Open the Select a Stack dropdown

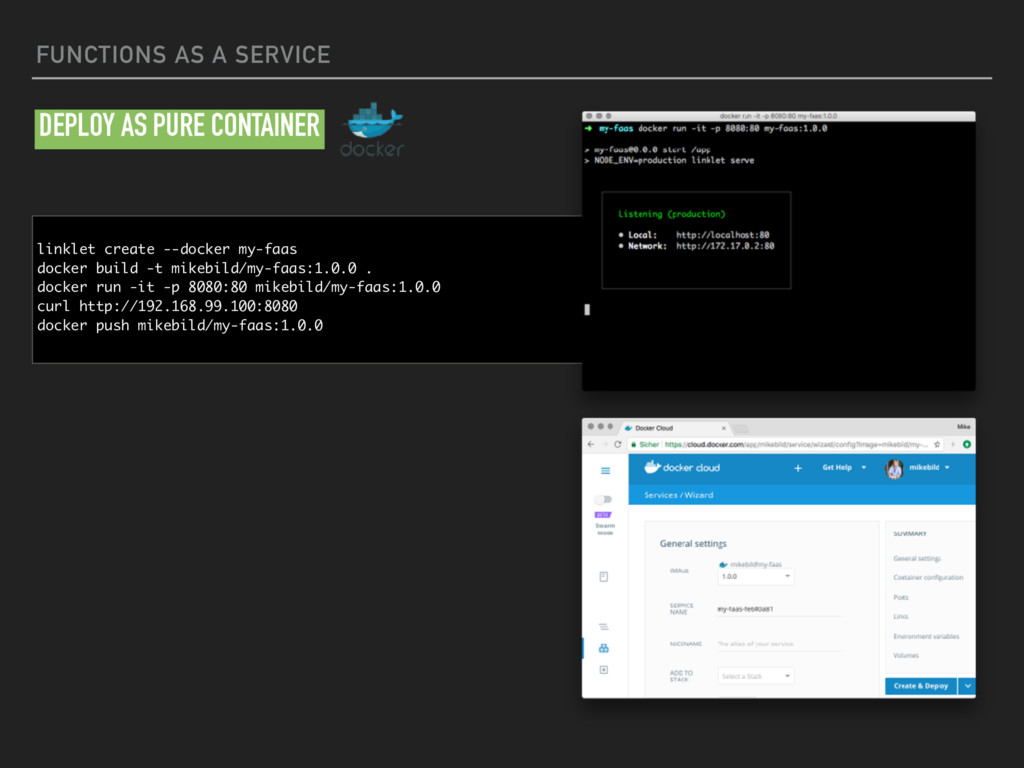pyautogui.click(x=756, y=677)
